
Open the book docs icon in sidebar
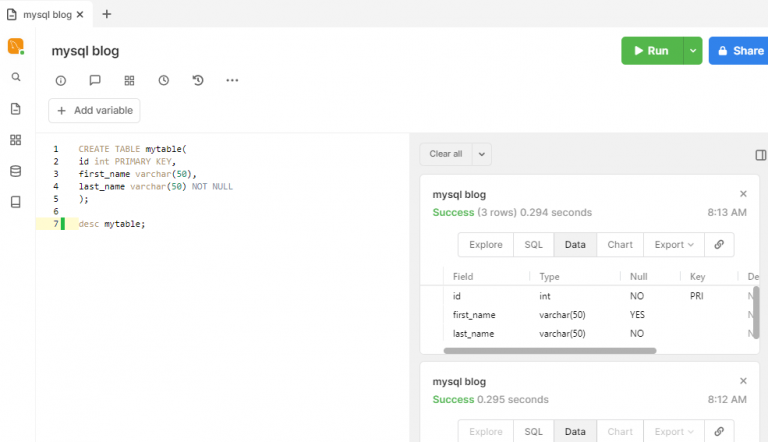(15, 202)
